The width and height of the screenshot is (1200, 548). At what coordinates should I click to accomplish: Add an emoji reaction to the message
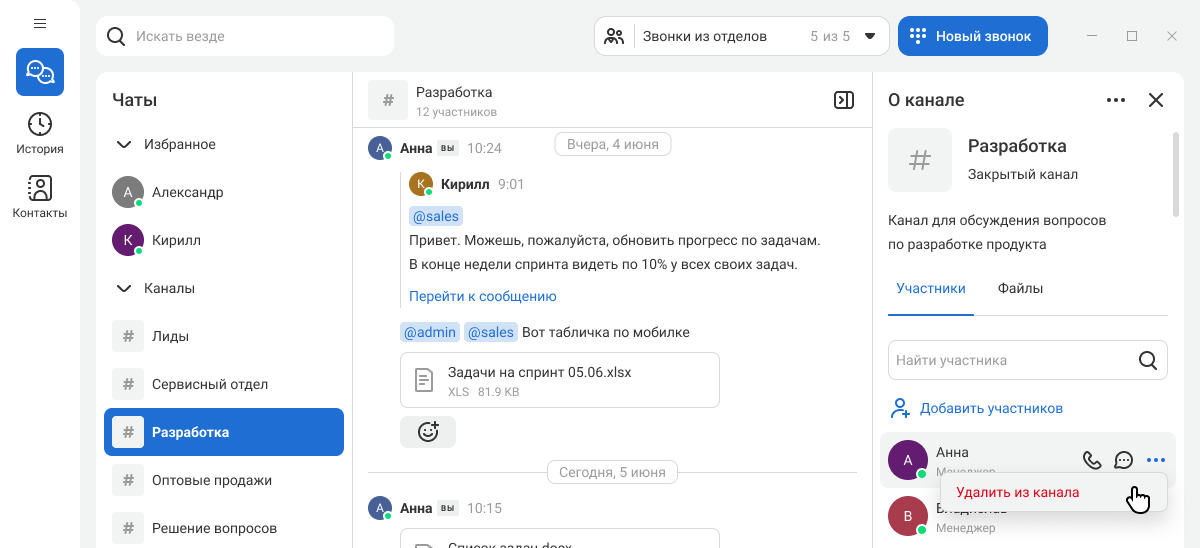[x=428, y=432]
